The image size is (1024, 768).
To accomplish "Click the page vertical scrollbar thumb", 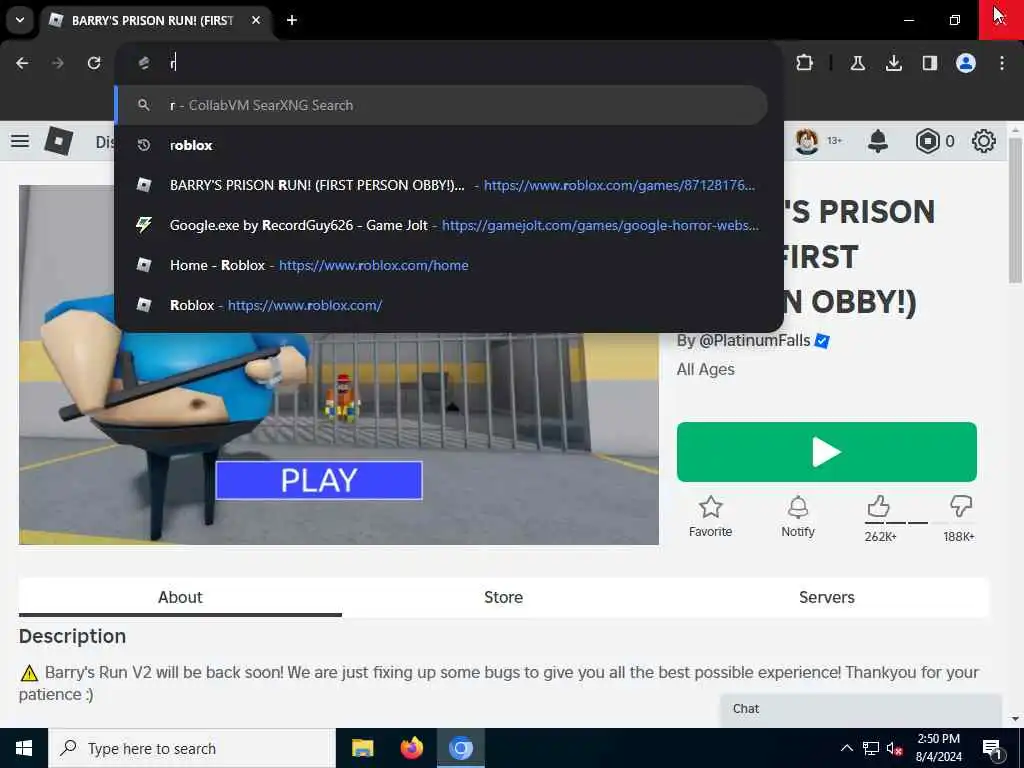I will [1015, 209].
